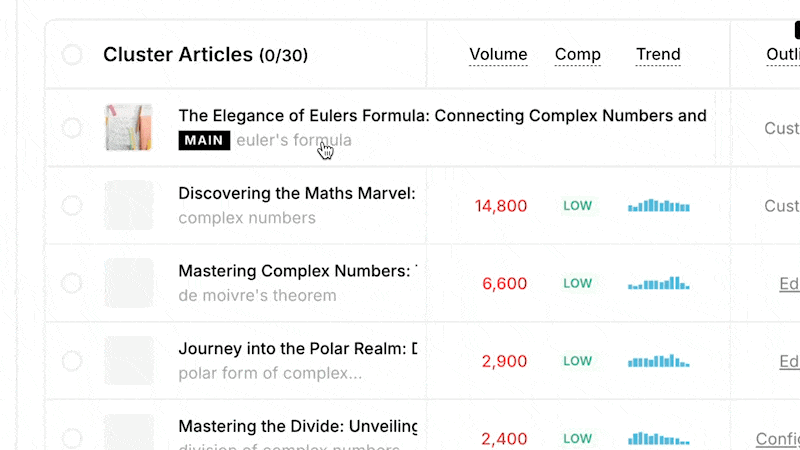The image size is (800, 450).
Task: Select all cluster articles header checkbox
Action: [72, 55]
